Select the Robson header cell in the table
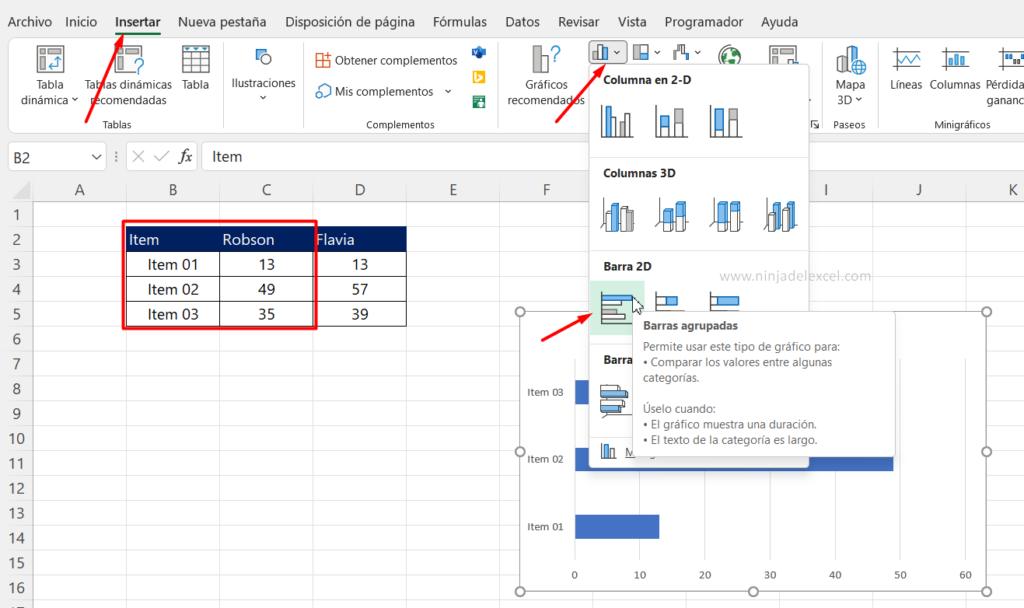Image resolution: width=1024 pixels, height=608 pixels. tap(265, 239)
